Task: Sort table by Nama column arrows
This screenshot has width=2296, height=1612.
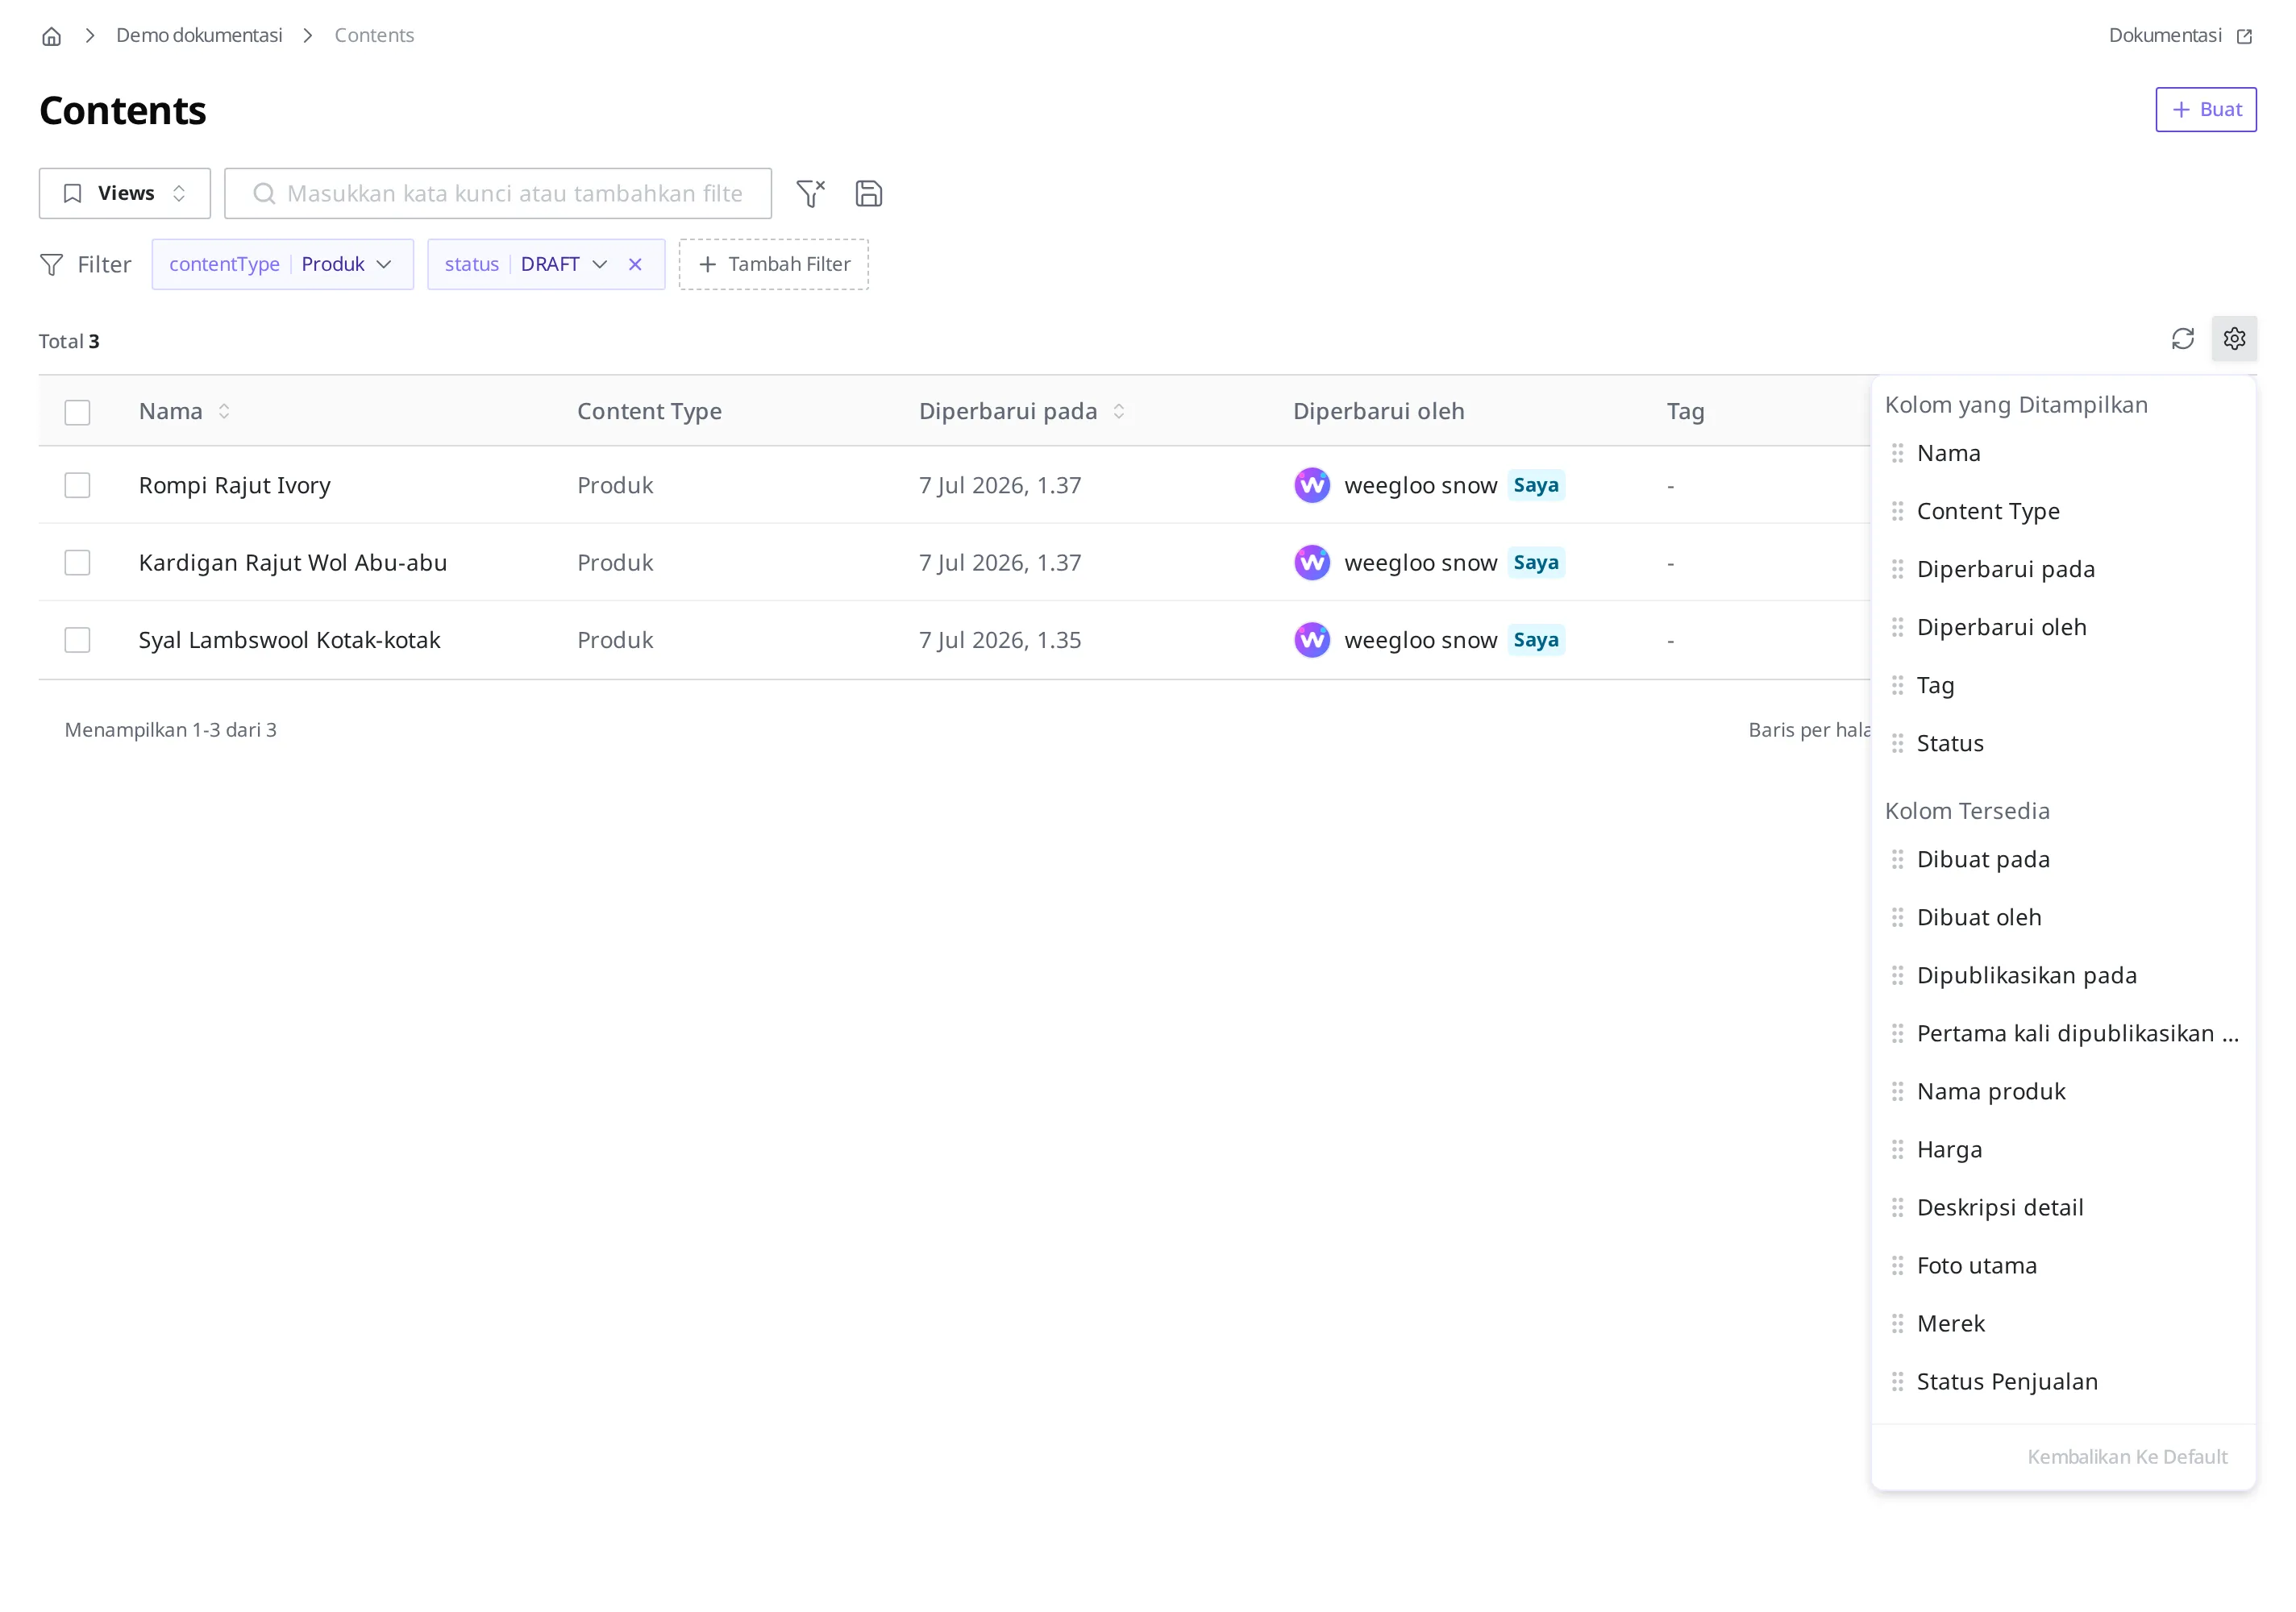Action: point(224,411)
